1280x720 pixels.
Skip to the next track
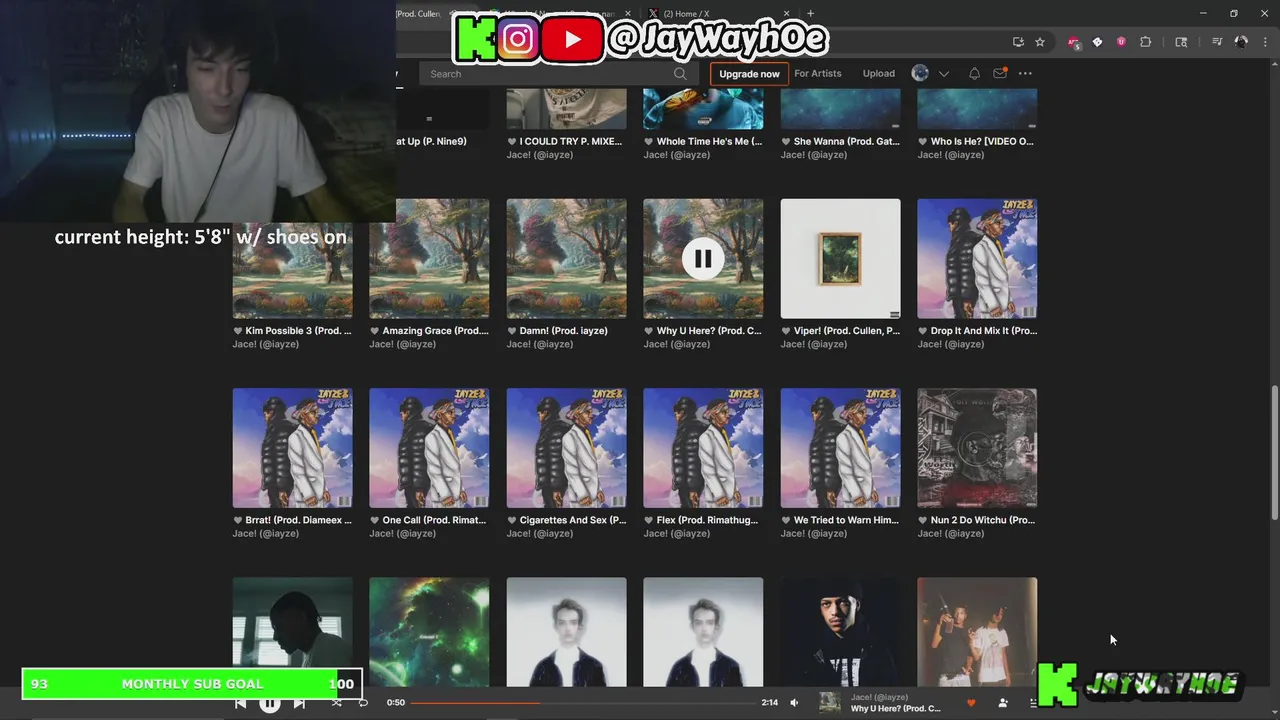pos(299,703)
